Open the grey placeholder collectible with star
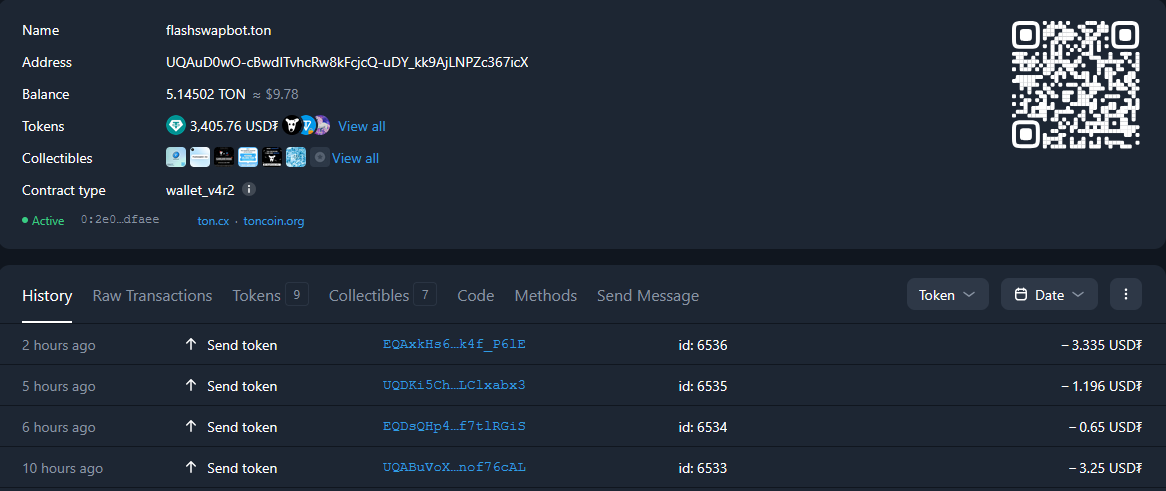1166x491 pixels. pos(320,157)
